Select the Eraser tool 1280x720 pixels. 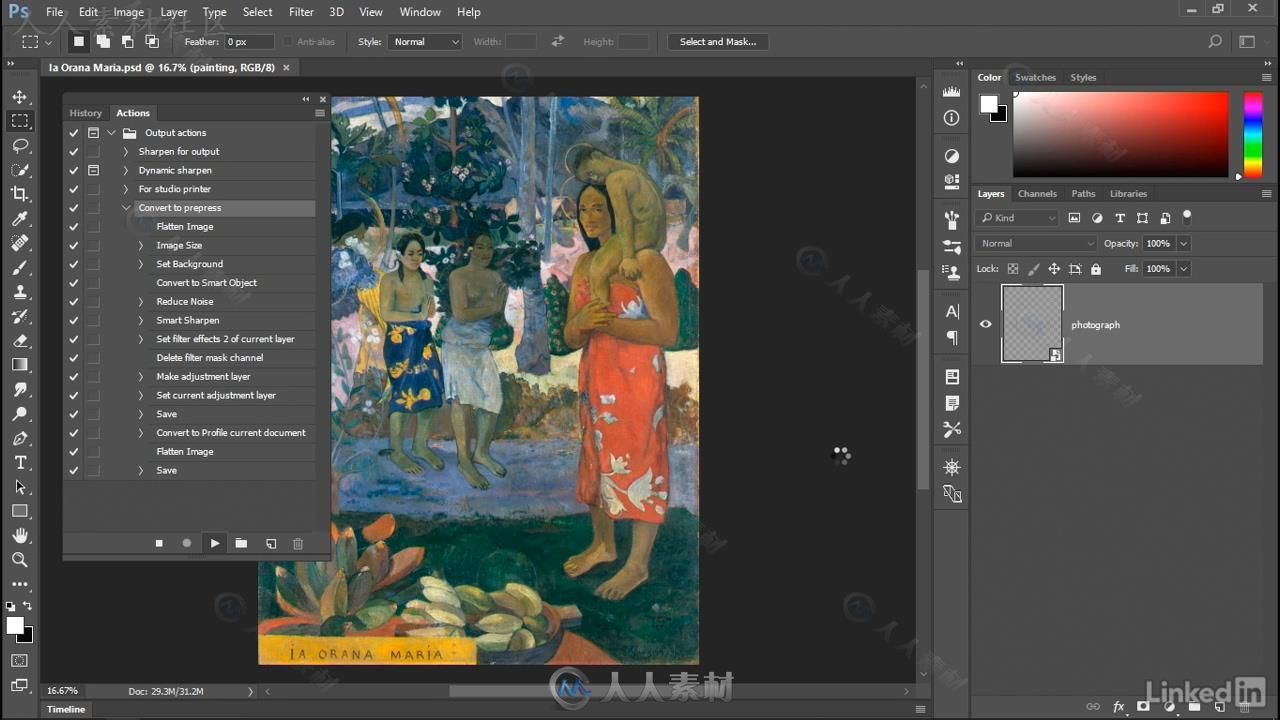(19, 341)
